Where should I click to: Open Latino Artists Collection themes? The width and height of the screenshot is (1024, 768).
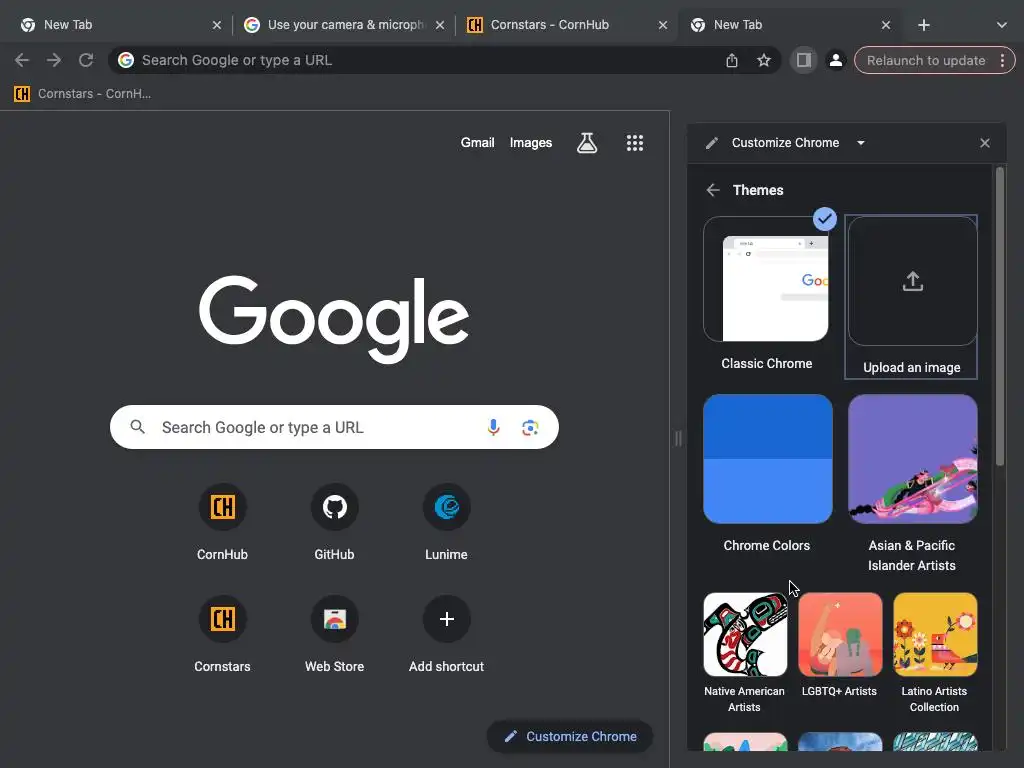click(935, 653)
